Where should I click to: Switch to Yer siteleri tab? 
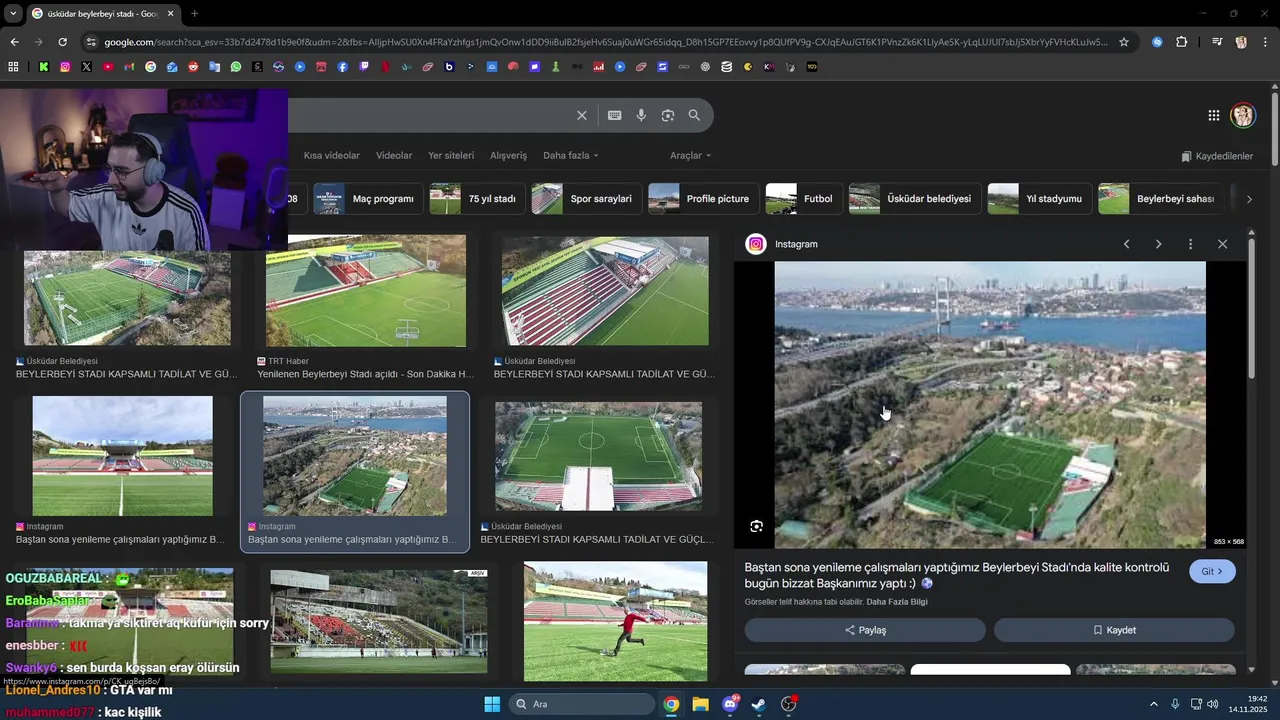(x=451, y=155)
